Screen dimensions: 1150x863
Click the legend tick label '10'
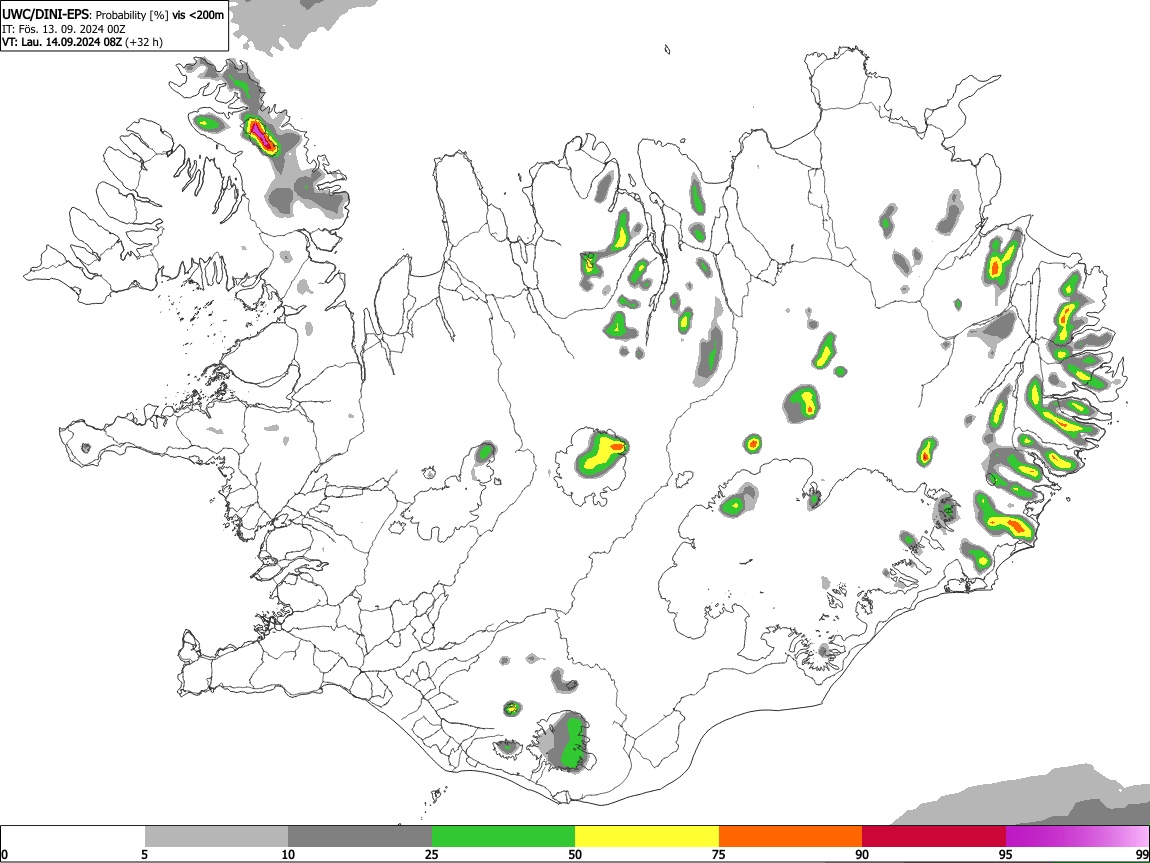pyautogui.click(x=288, y=855)
